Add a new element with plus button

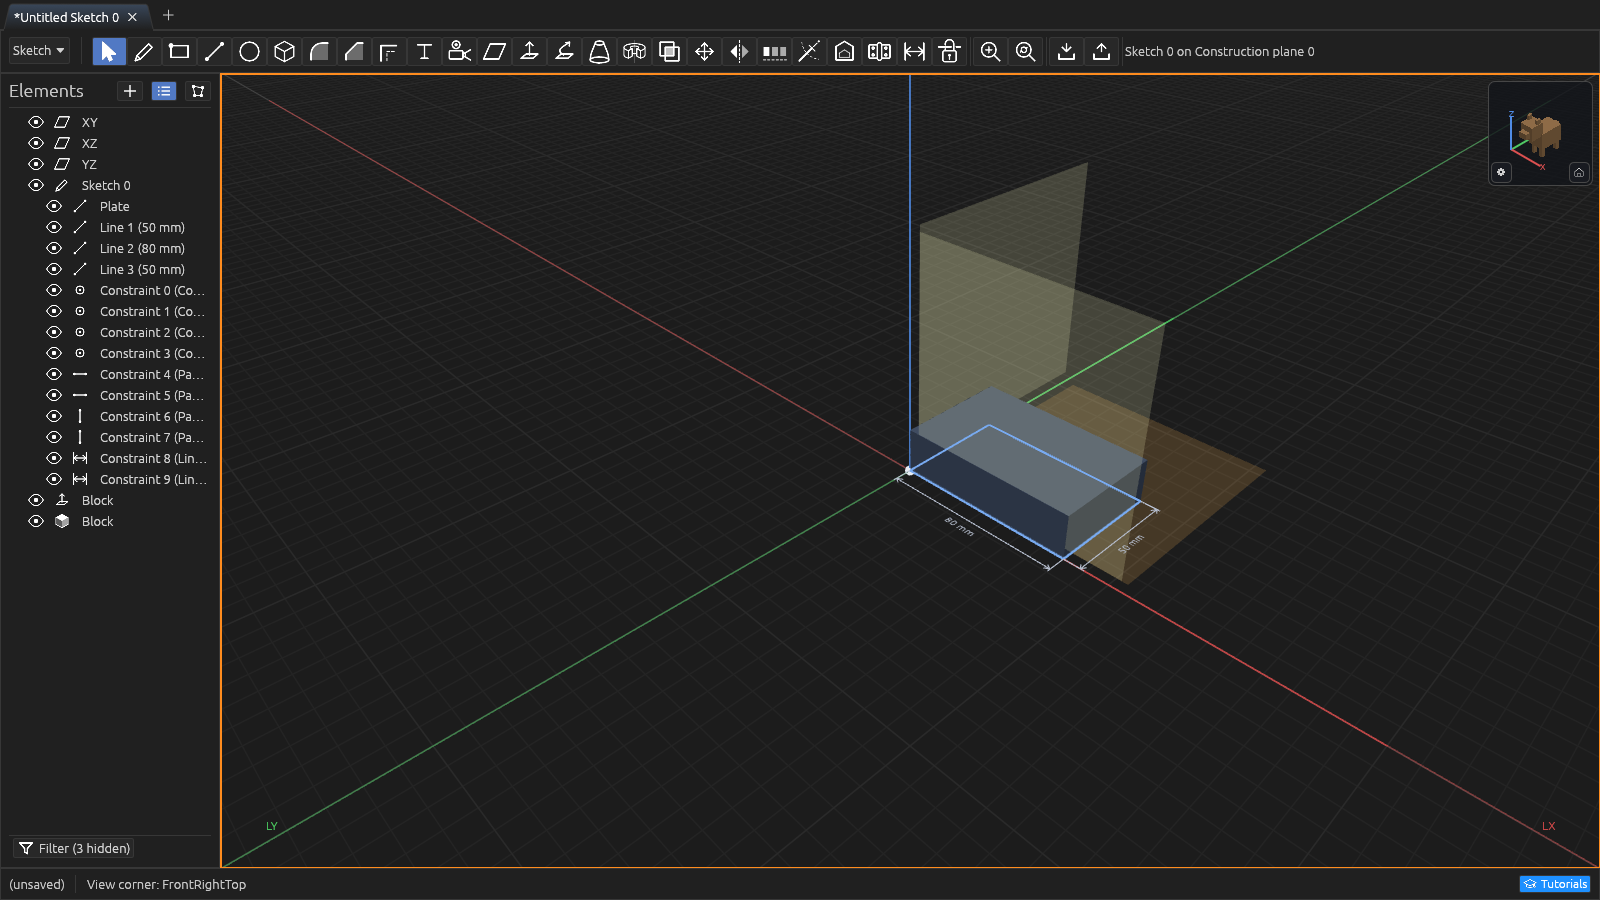(130, 91)
